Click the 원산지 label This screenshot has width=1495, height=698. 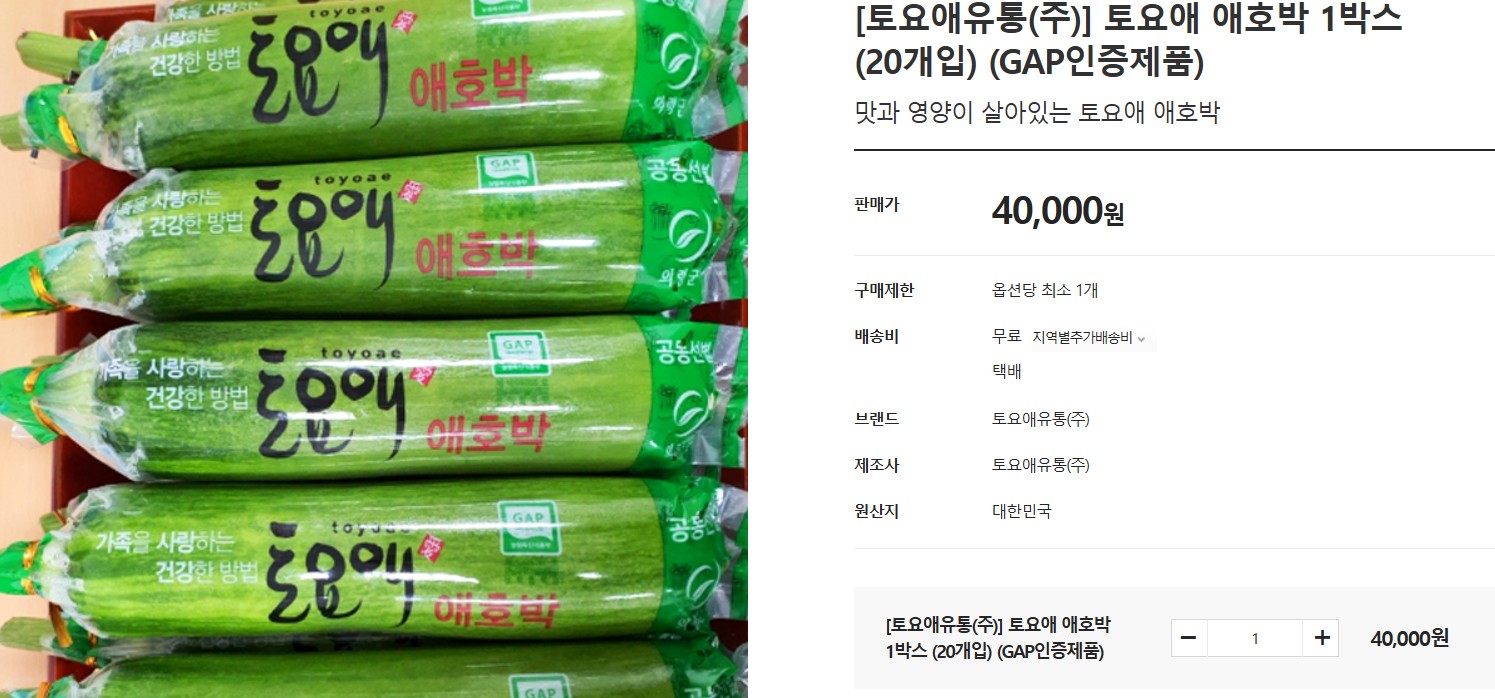pyautogui.click(x=877, y=511)
